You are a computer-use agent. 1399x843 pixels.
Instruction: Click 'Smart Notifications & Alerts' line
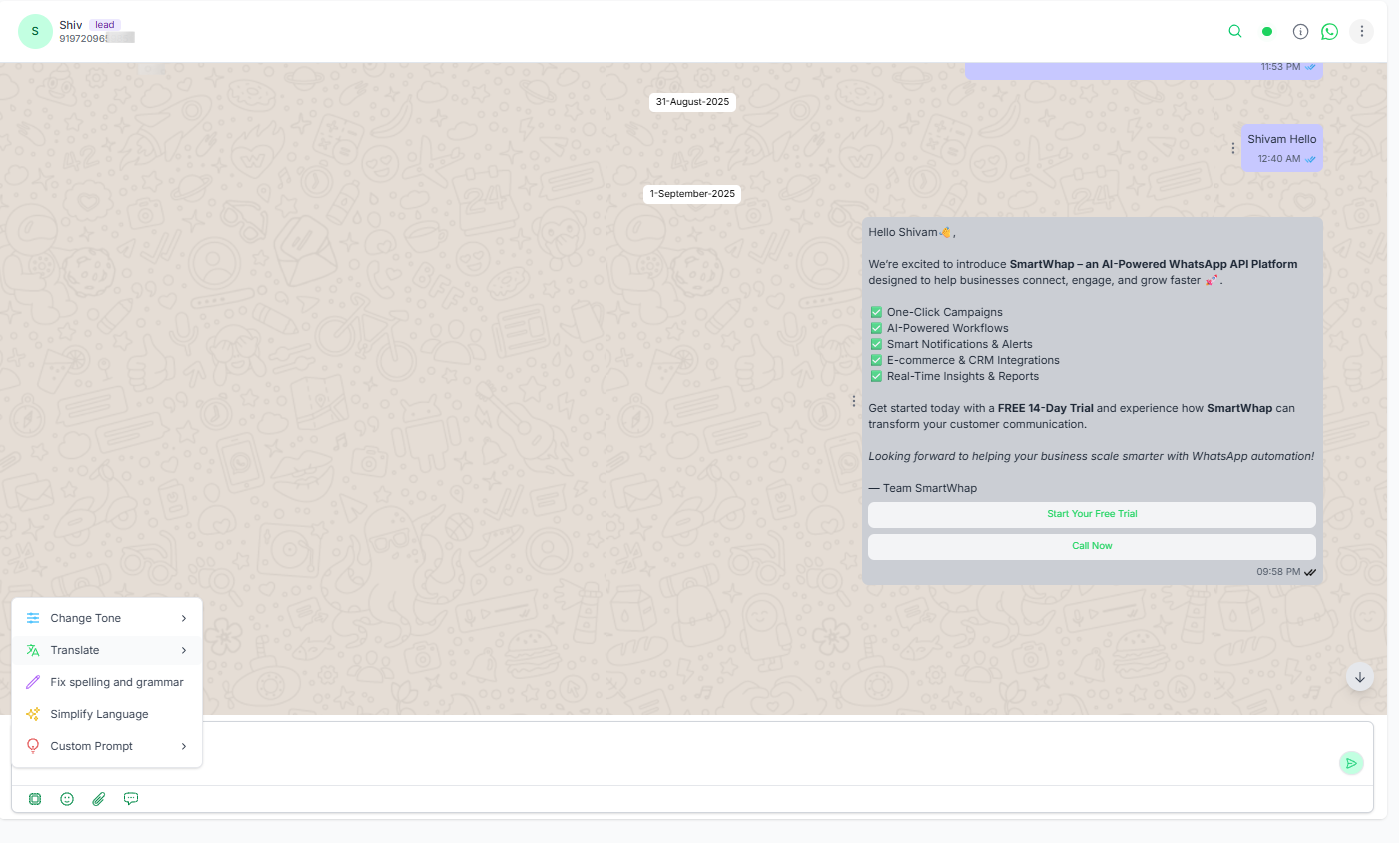point(959,344)
